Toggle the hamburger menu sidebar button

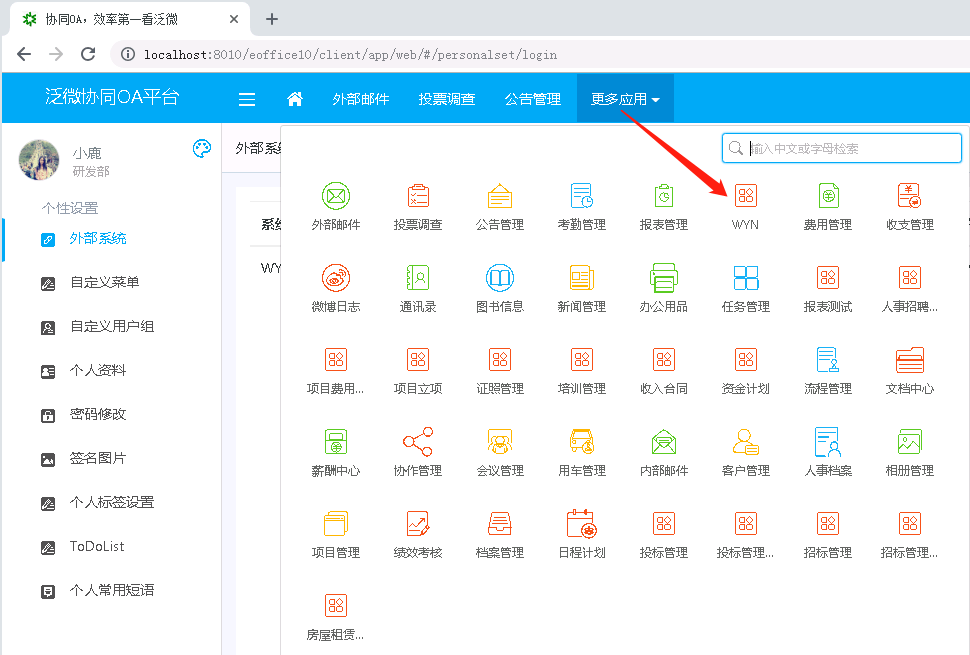247,99
